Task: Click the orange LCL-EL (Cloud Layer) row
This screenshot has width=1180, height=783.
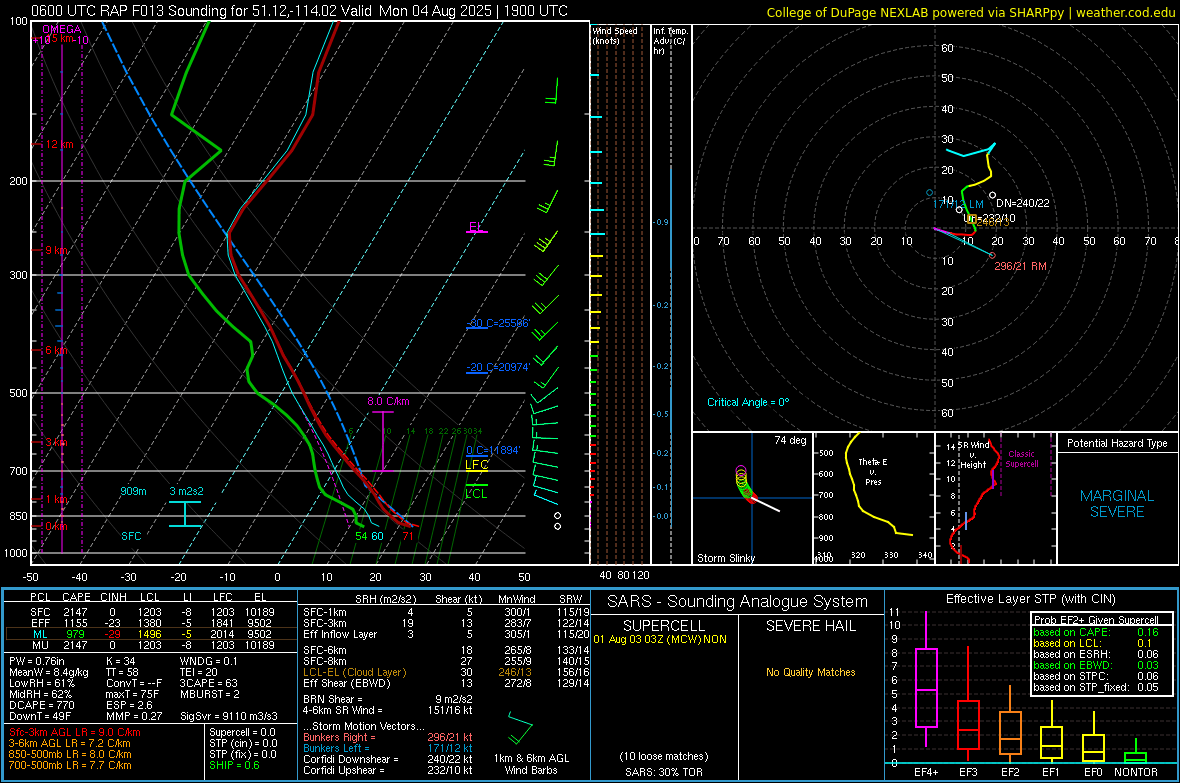Action: (446, 672)
